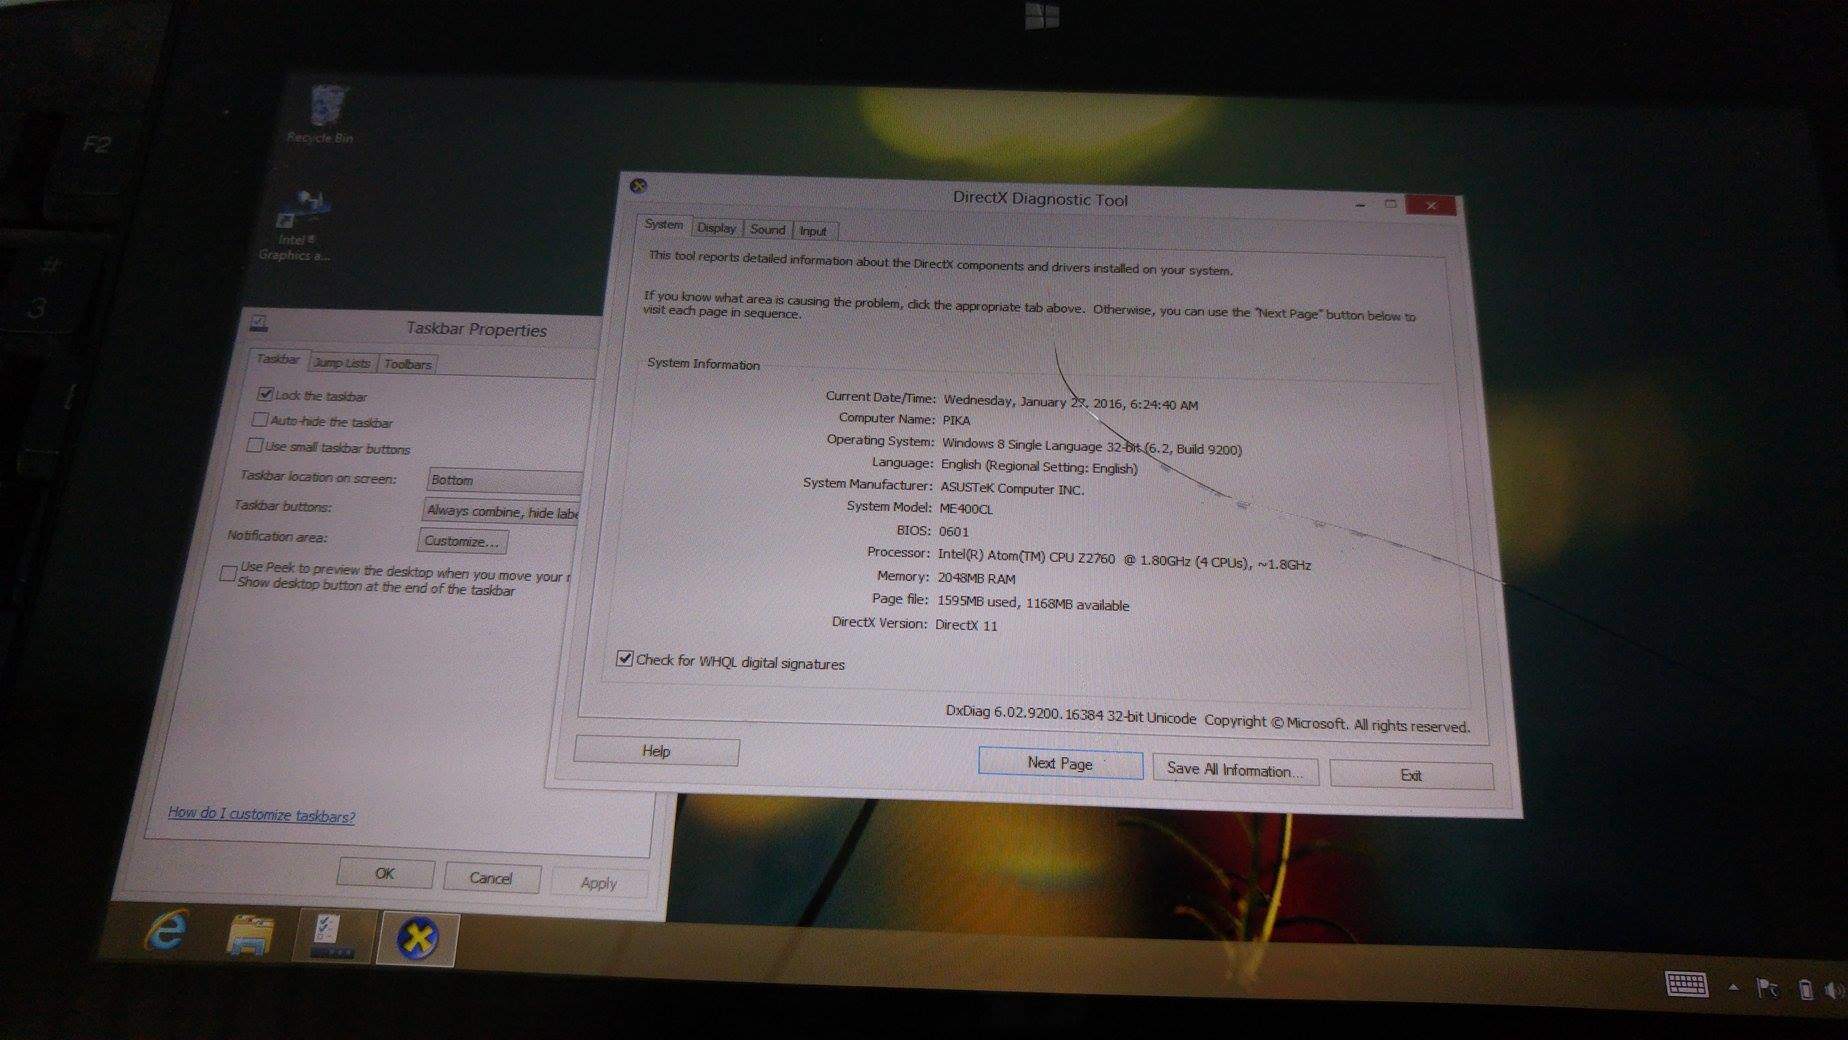1848x1040 pixels.
Task: Enable Use small taskbar buttons
Action: pos(255,445)
